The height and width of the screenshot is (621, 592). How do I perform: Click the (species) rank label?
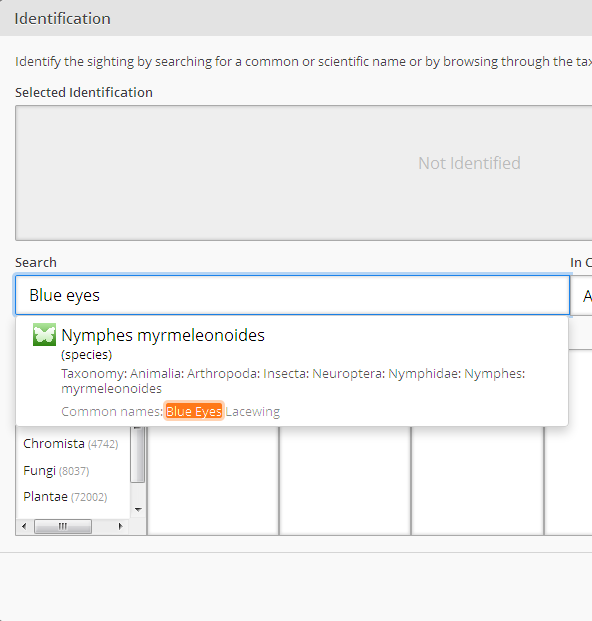(87, 354)
